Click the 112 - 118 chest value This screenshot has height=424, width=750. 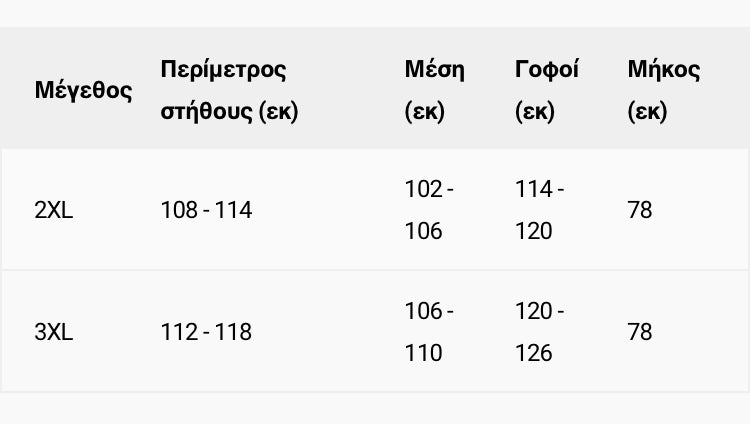[x=206, y=332]
